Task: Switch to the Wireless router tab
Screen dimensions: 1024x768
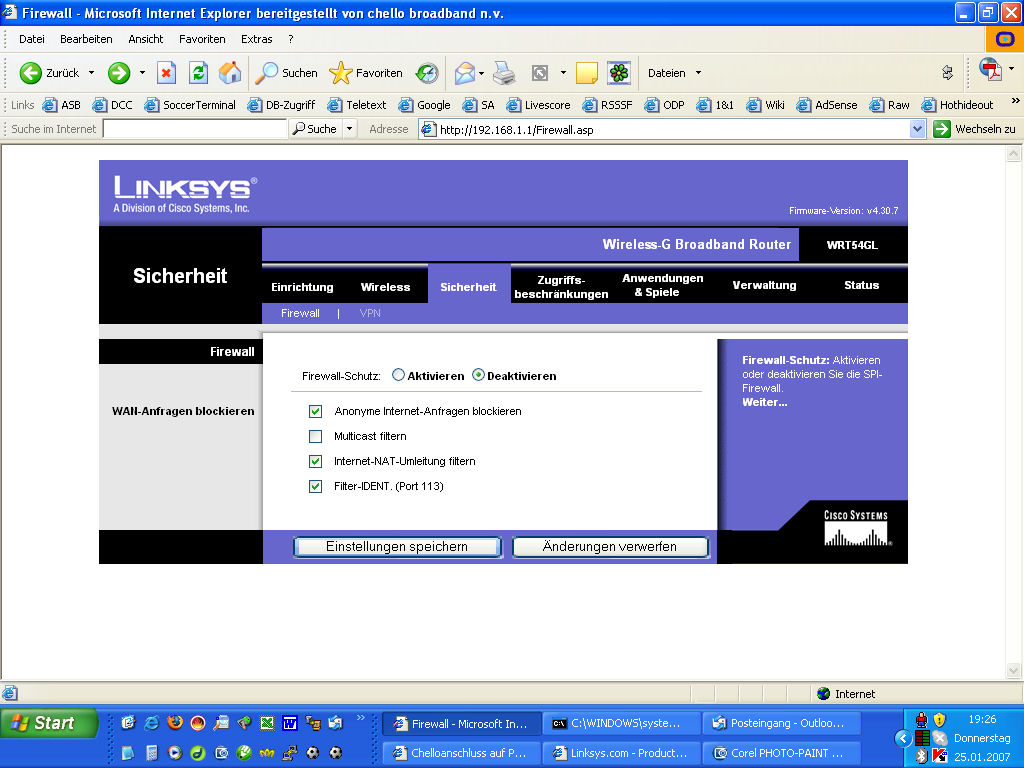Action: point(385,287)
